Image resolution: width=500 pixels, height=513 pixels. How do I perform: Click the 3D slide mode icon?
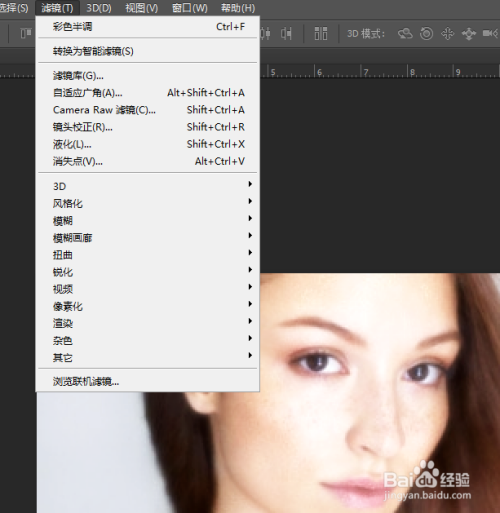[469, 34]
